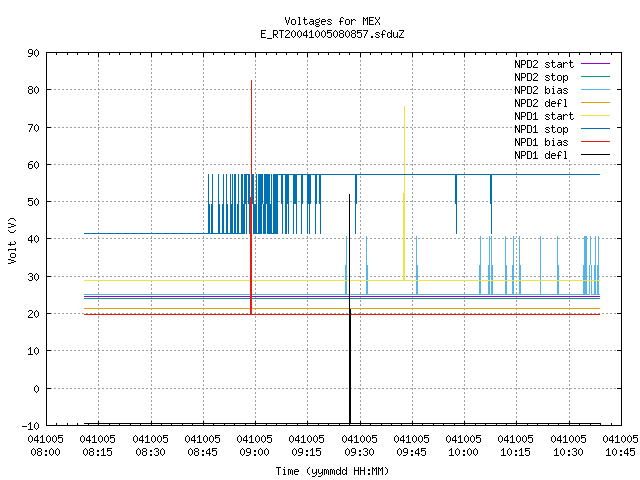The height and width of the screenshot is (480, 640).
Task: Click the x-axis tick label 09:00
Action: tap(255, 452)
